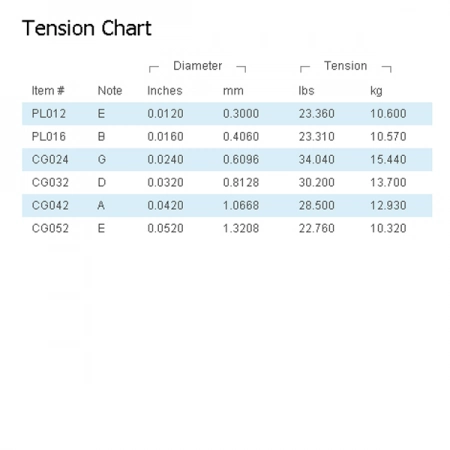Click the 0.8128 mm diameter value
The image size is (450, 450).
[241, 183]
